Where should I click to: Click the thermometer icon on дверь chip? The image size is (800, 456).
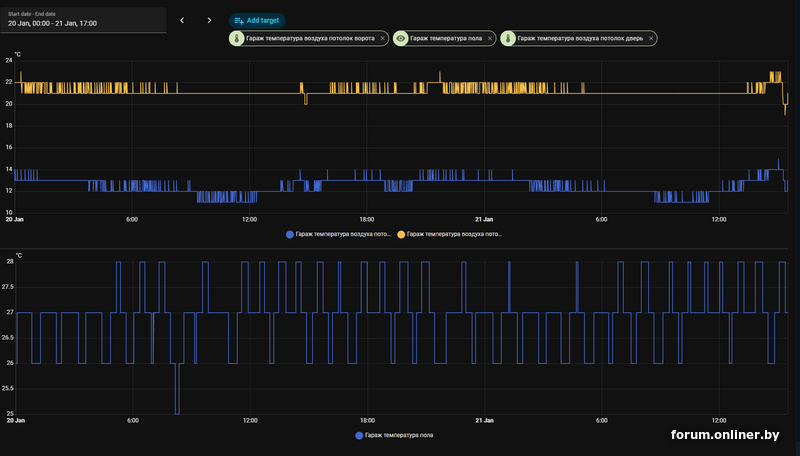(509, 38)
